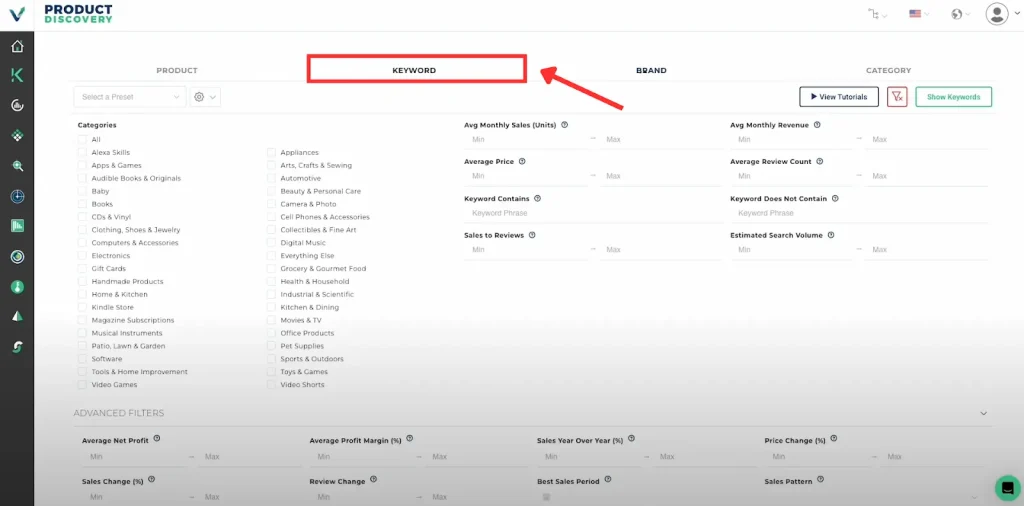
Task: Click the white pyramid sidebar icon
Action: 18,317
